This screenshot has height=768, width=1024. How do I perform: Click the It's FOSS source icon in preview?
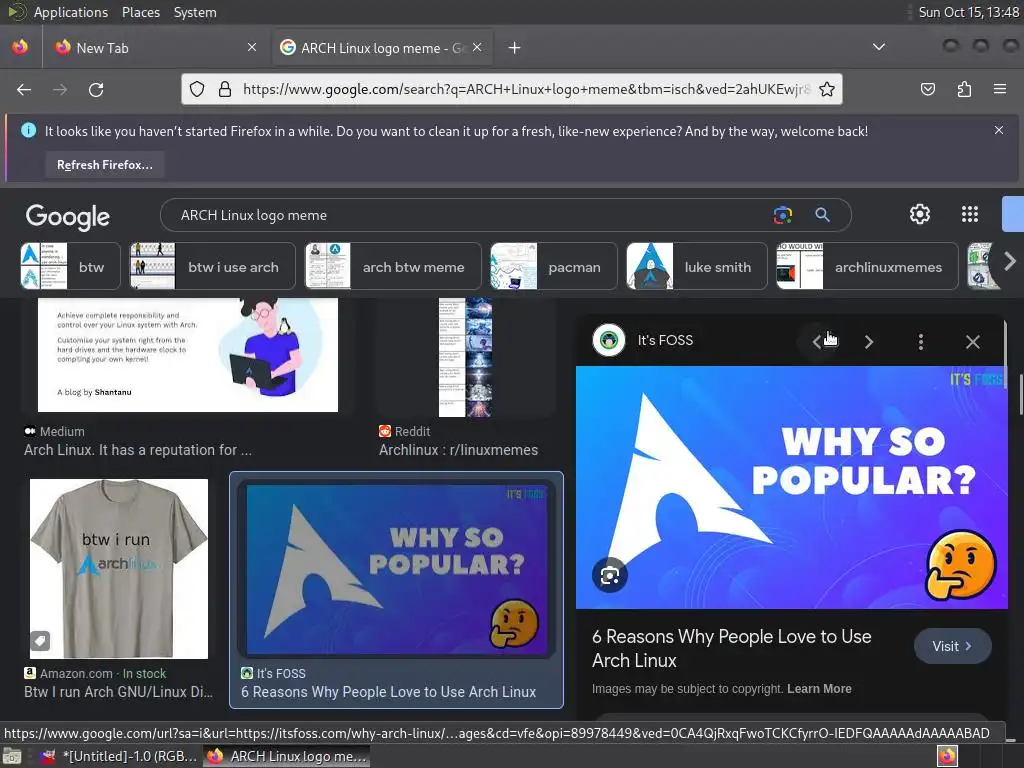[609, 340]
